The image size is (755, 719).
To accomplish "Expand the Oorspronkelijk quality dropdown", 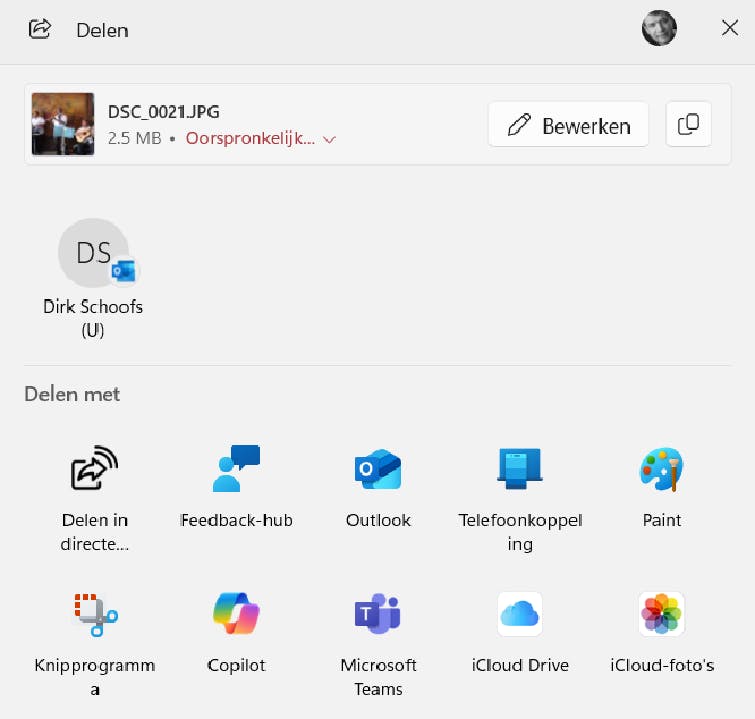I will 260,139.
